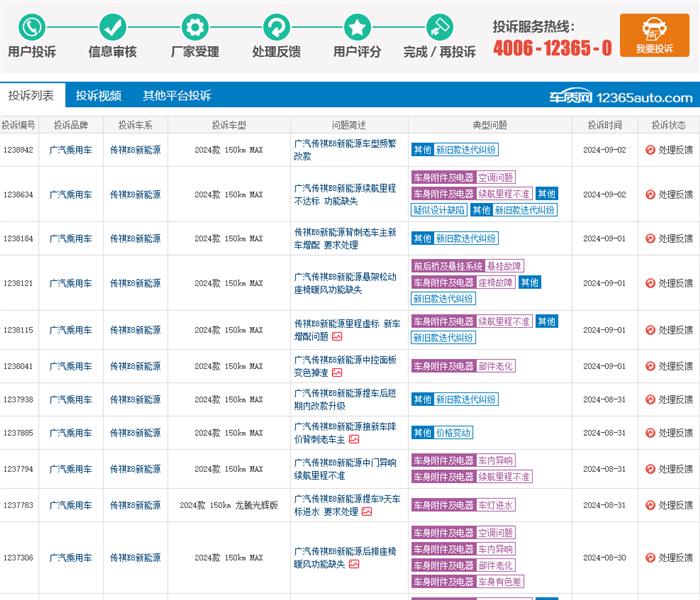Image resolution: width=700 pixels, height=600 pixels.
Task: Click status icon for complaint 1238115
Action: [x=650, y=330]
